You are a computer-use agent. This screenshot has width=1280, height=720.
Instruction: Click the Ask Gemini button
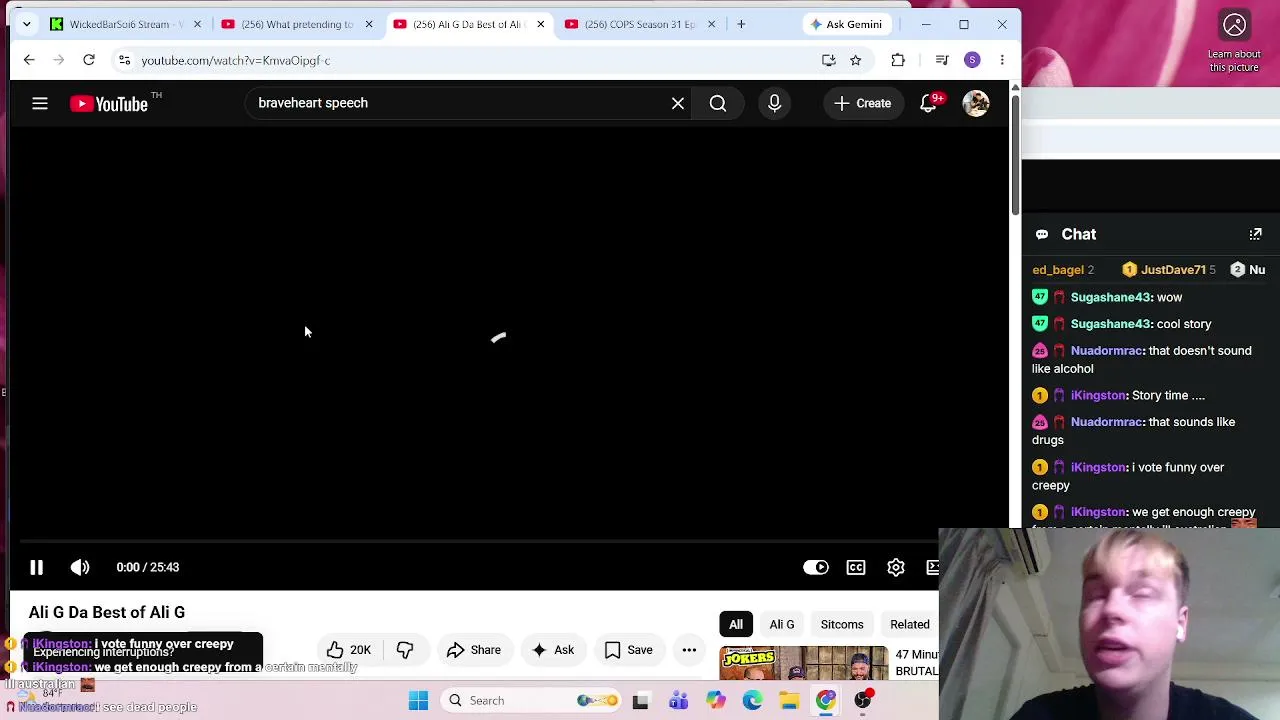click(846, 24)
